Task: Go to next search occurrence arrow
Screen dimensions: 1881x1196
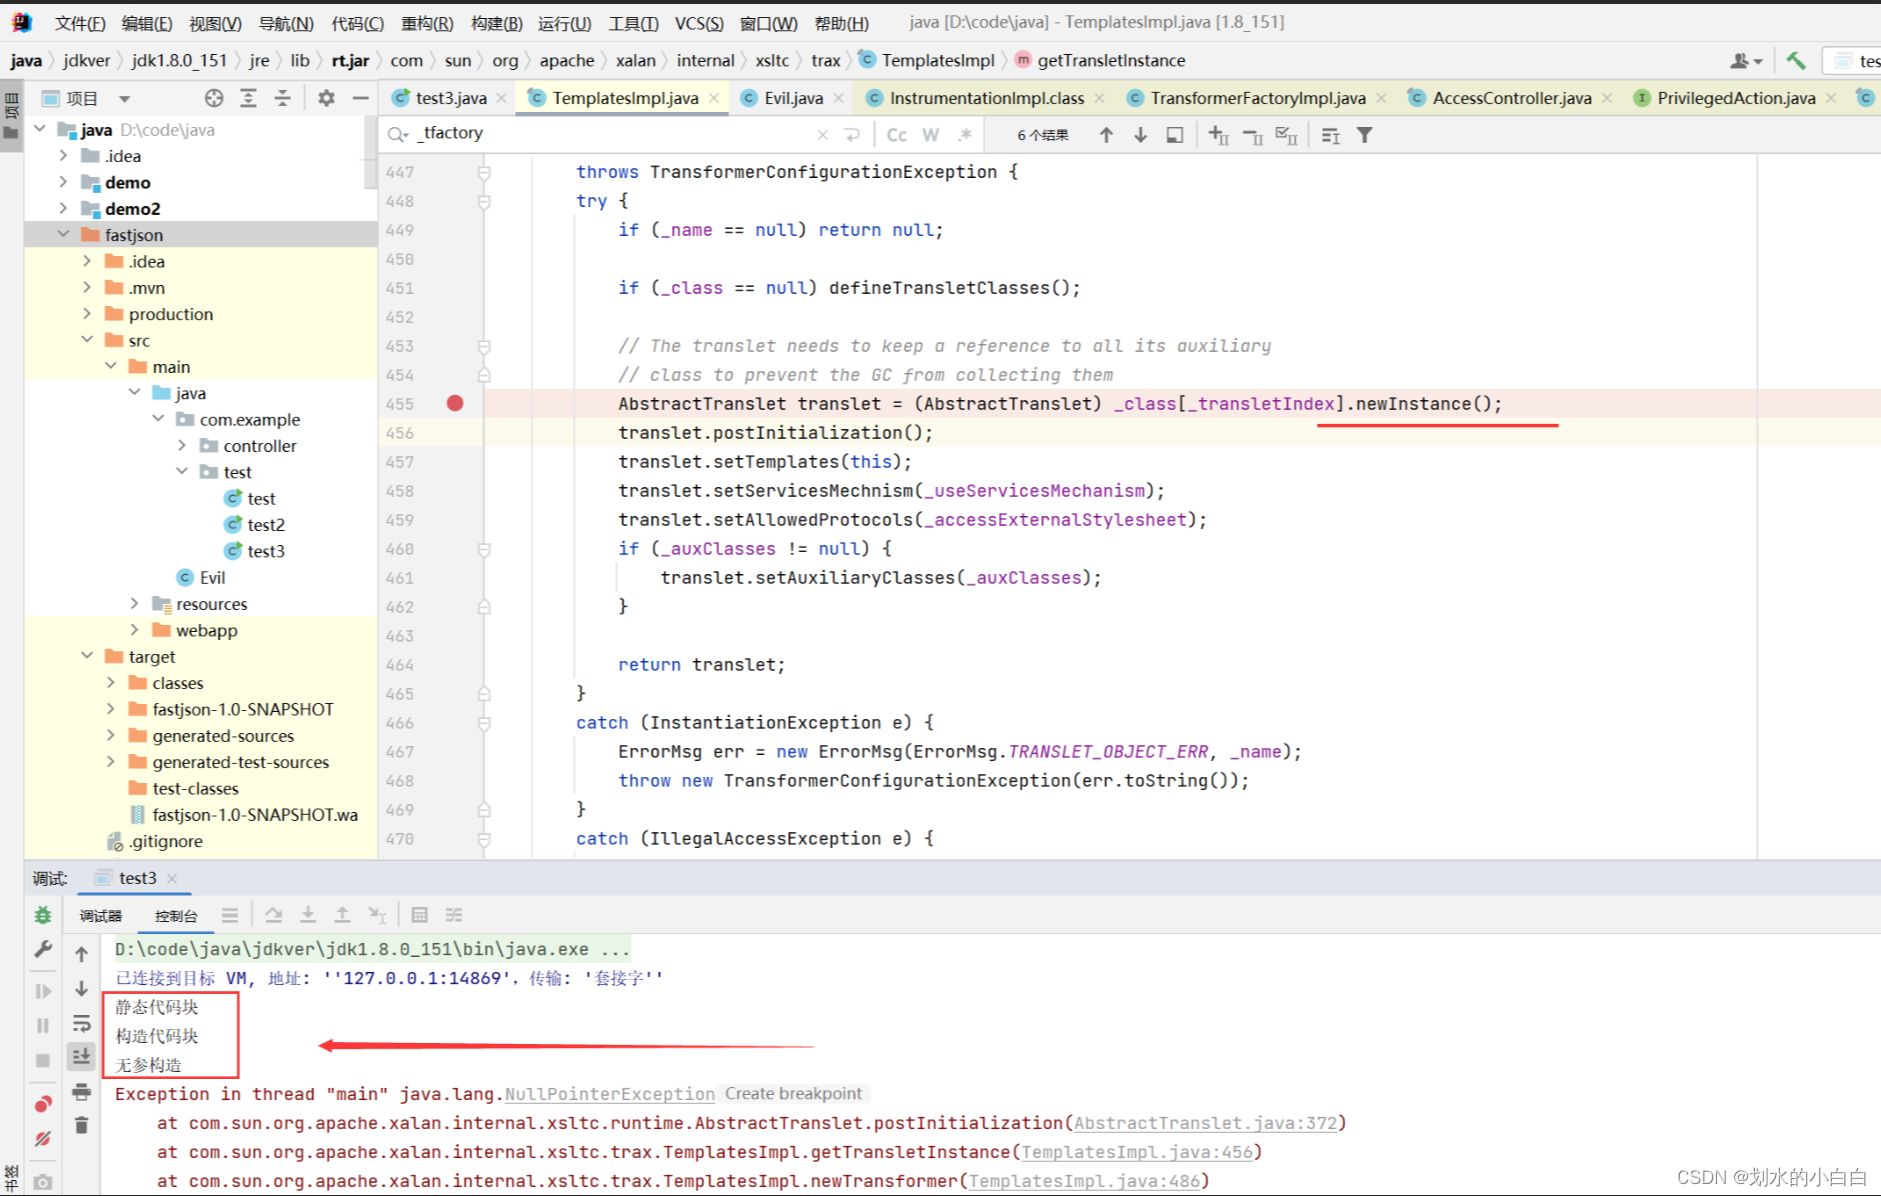Action: click(1140, 134)
